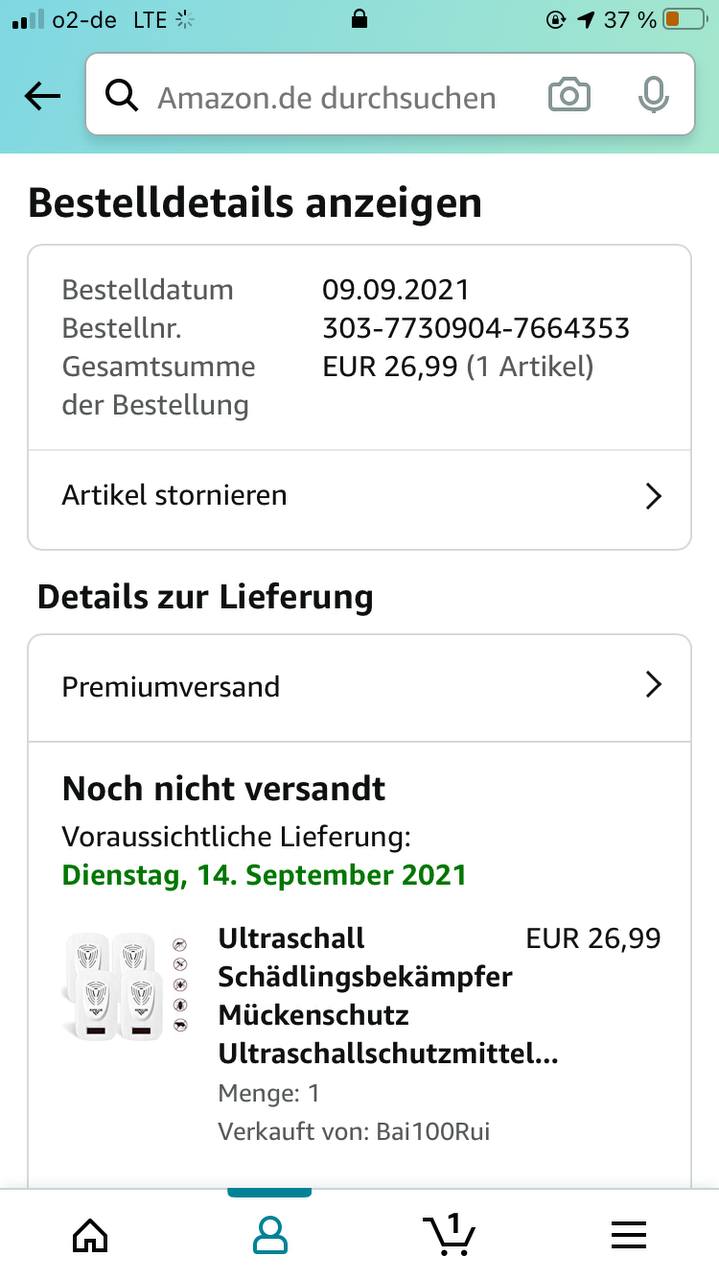Open camera search in the search bar

[x=569, y=96]
